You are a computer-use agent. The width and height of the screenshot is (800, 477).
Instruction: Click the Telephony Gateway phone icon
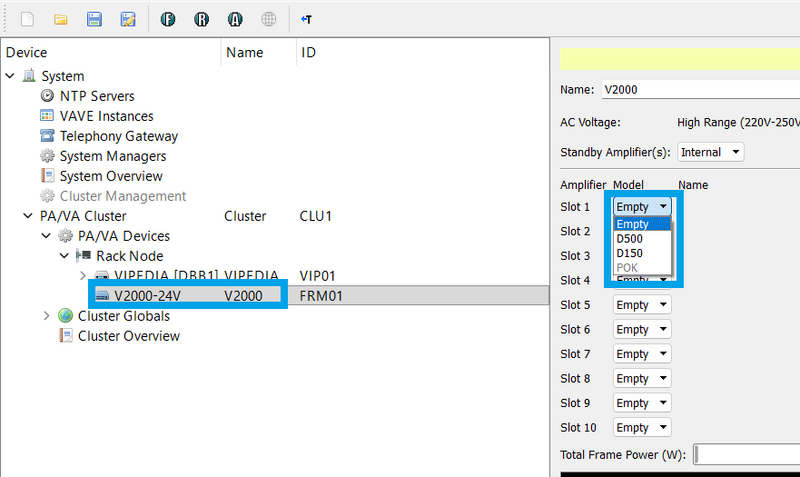tap(47, 136)
